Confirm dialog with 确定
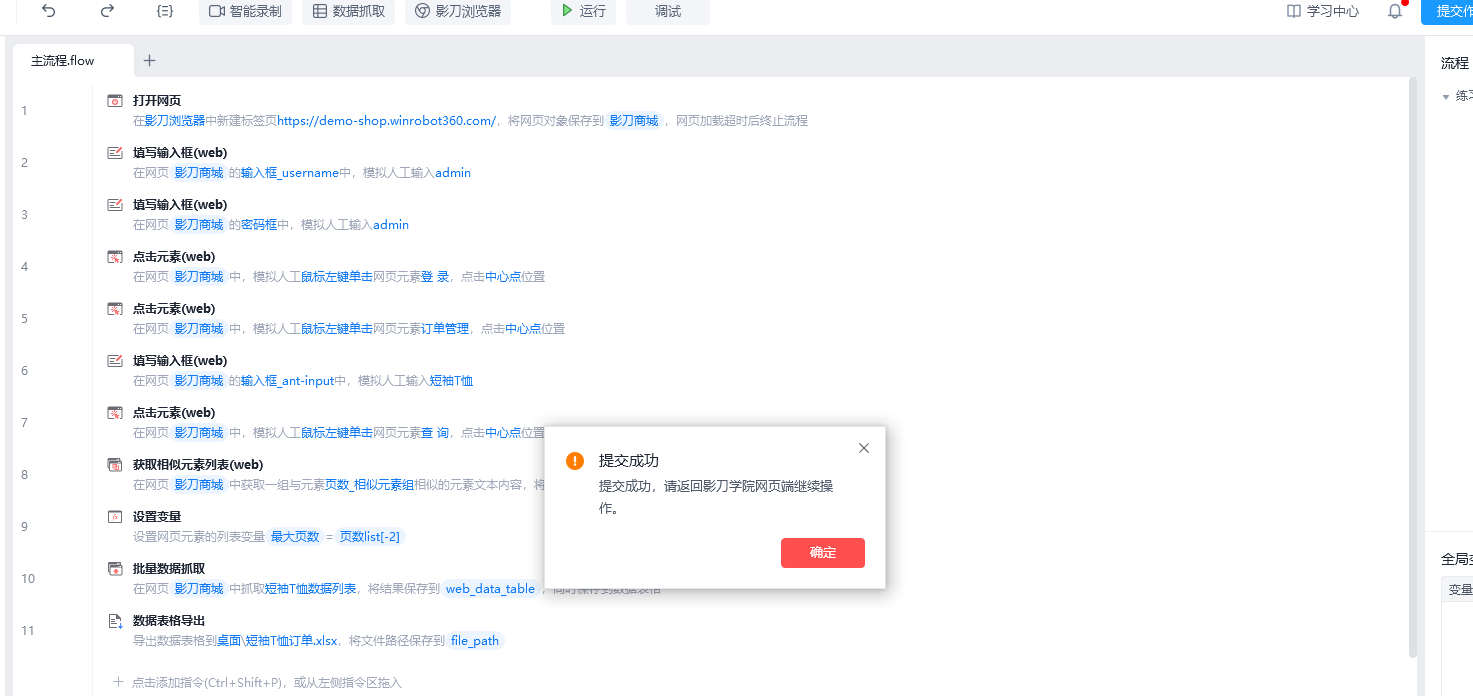Viewport: 1473px width, 696px height. pyautogui.click(x=823, y=553)
